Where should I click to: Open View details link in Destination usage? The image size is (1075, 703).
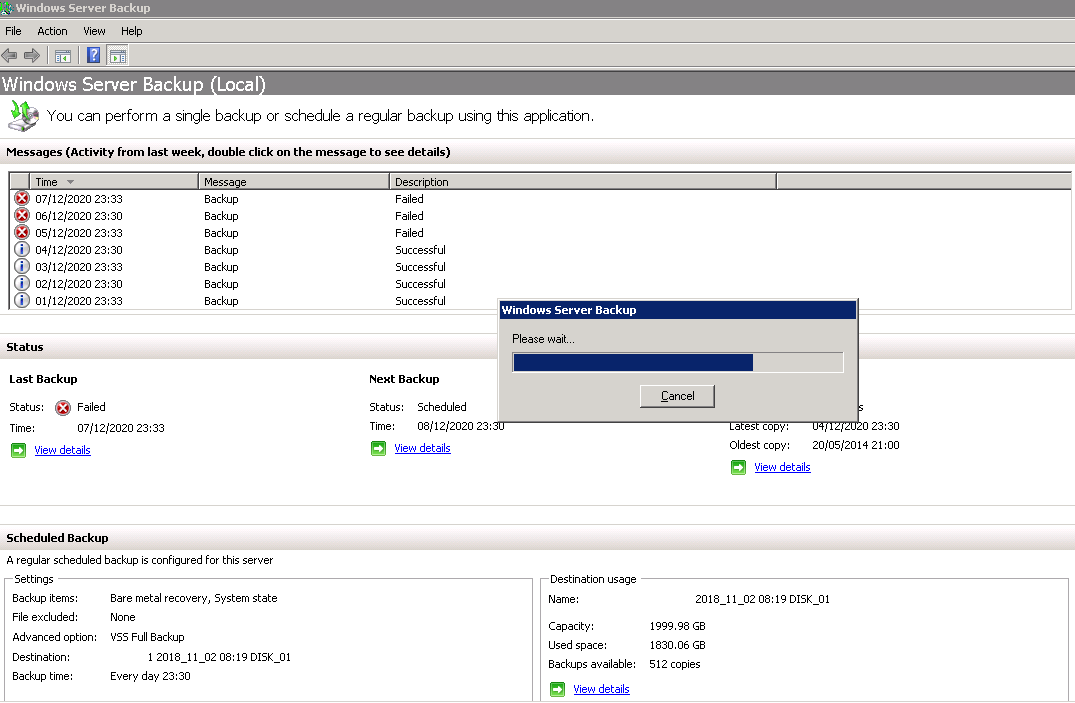tap(601, 689)
